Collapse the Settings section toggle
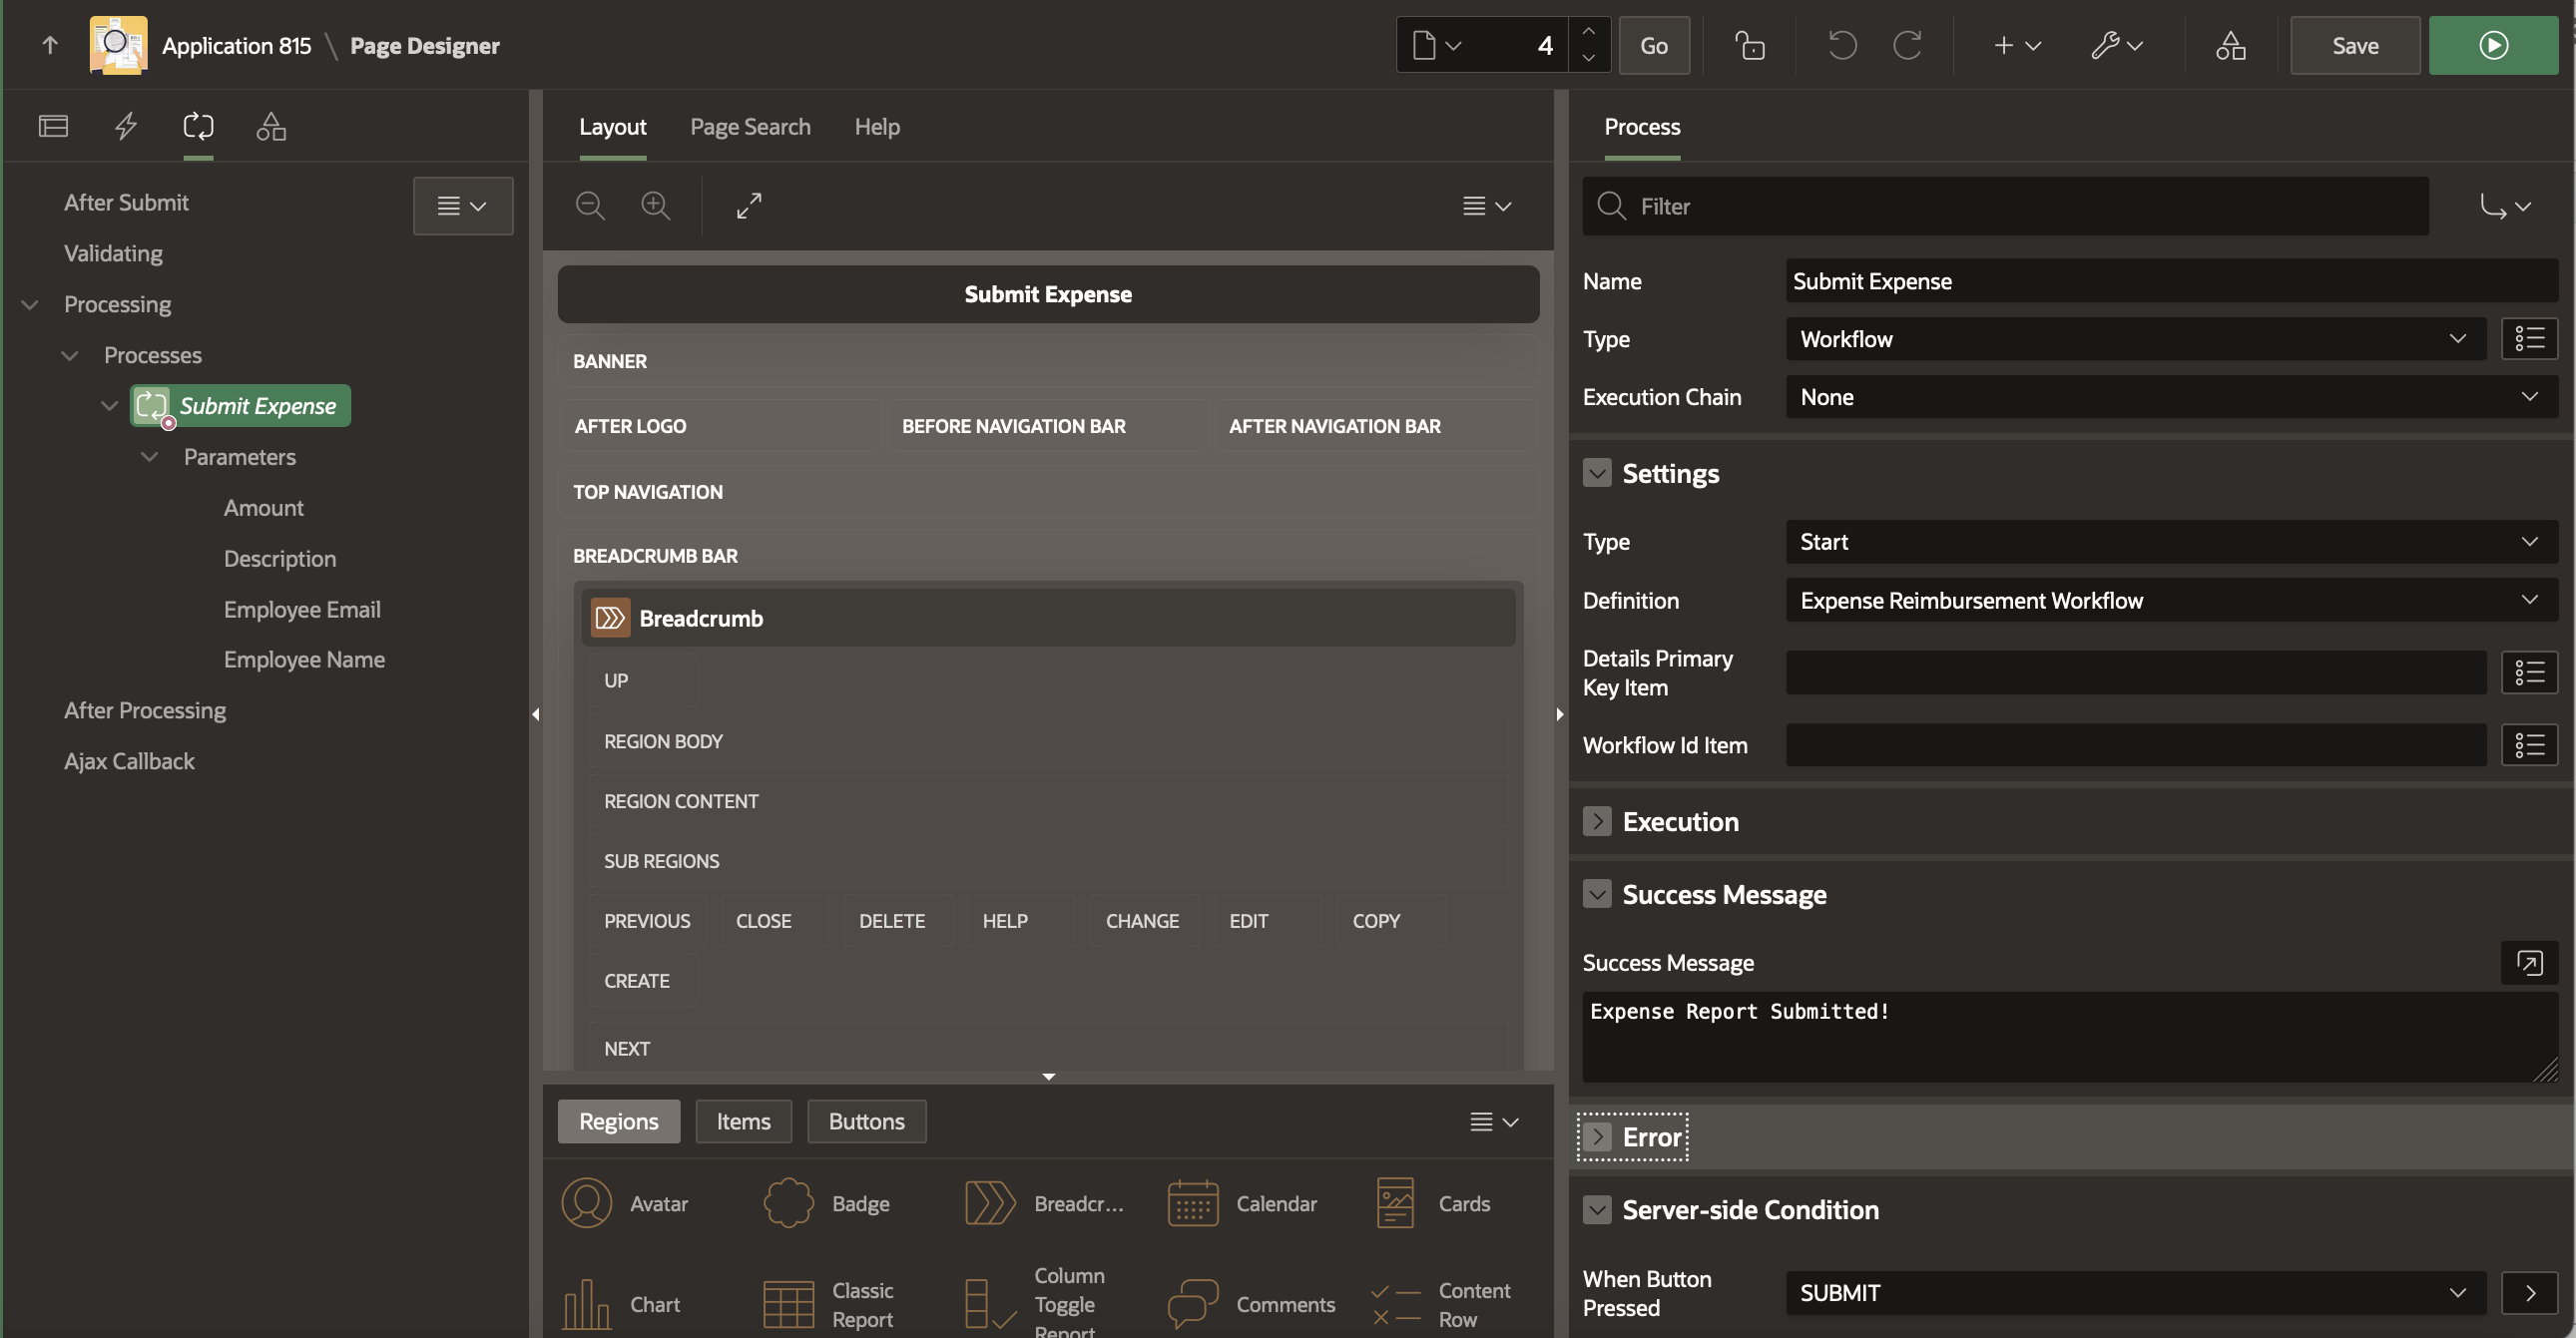Viewport: 2576px width, 1338px height. tap(1597, 473)
